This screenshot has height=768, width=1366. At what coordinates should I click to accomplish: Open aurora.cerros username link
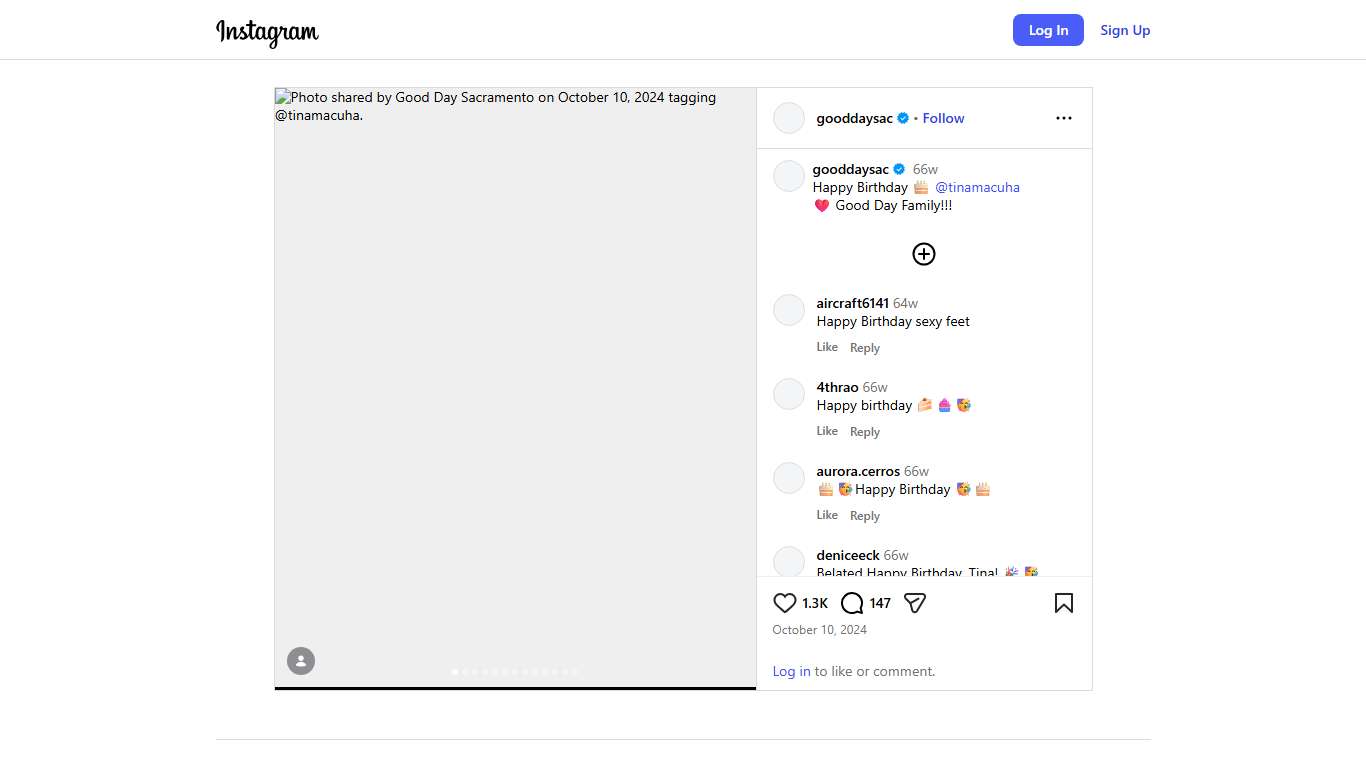(x=858, y=471)
